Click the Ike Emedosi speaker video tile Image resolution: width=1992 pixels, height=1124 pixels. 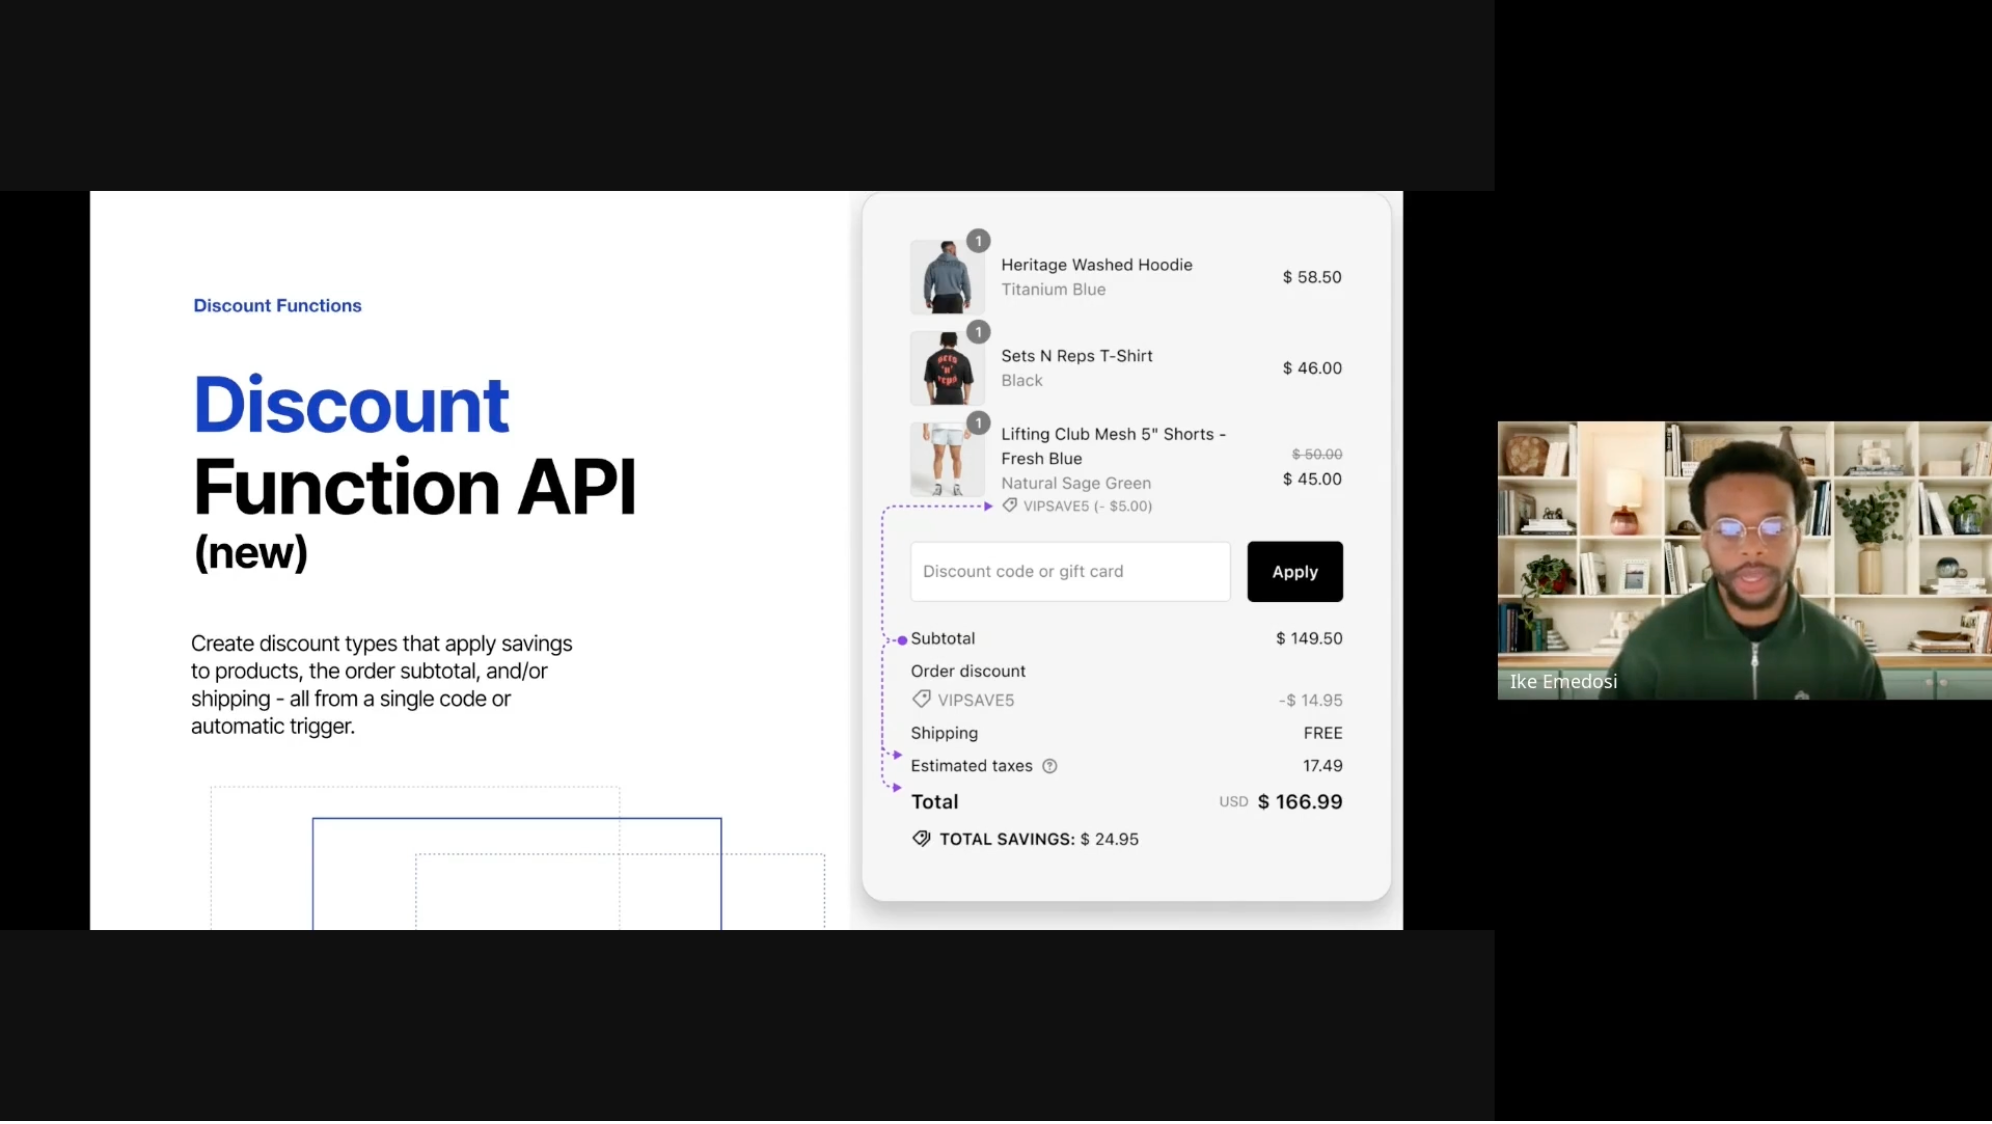pyautogui.click(x=1743, y=560)
